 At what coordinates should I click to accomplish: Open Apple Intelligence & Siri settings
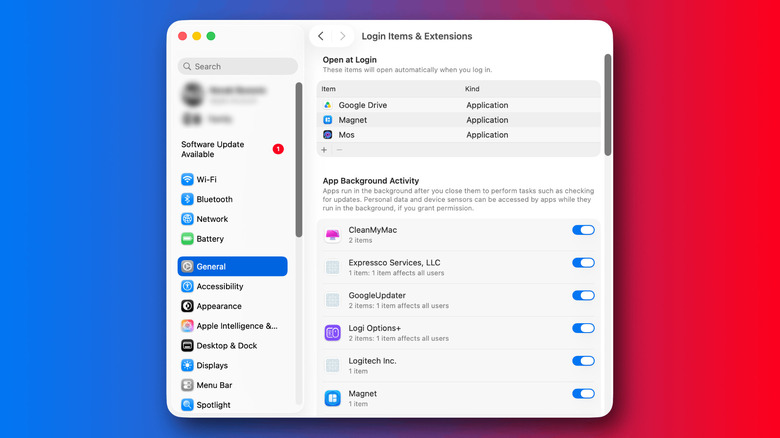point(232,326)
